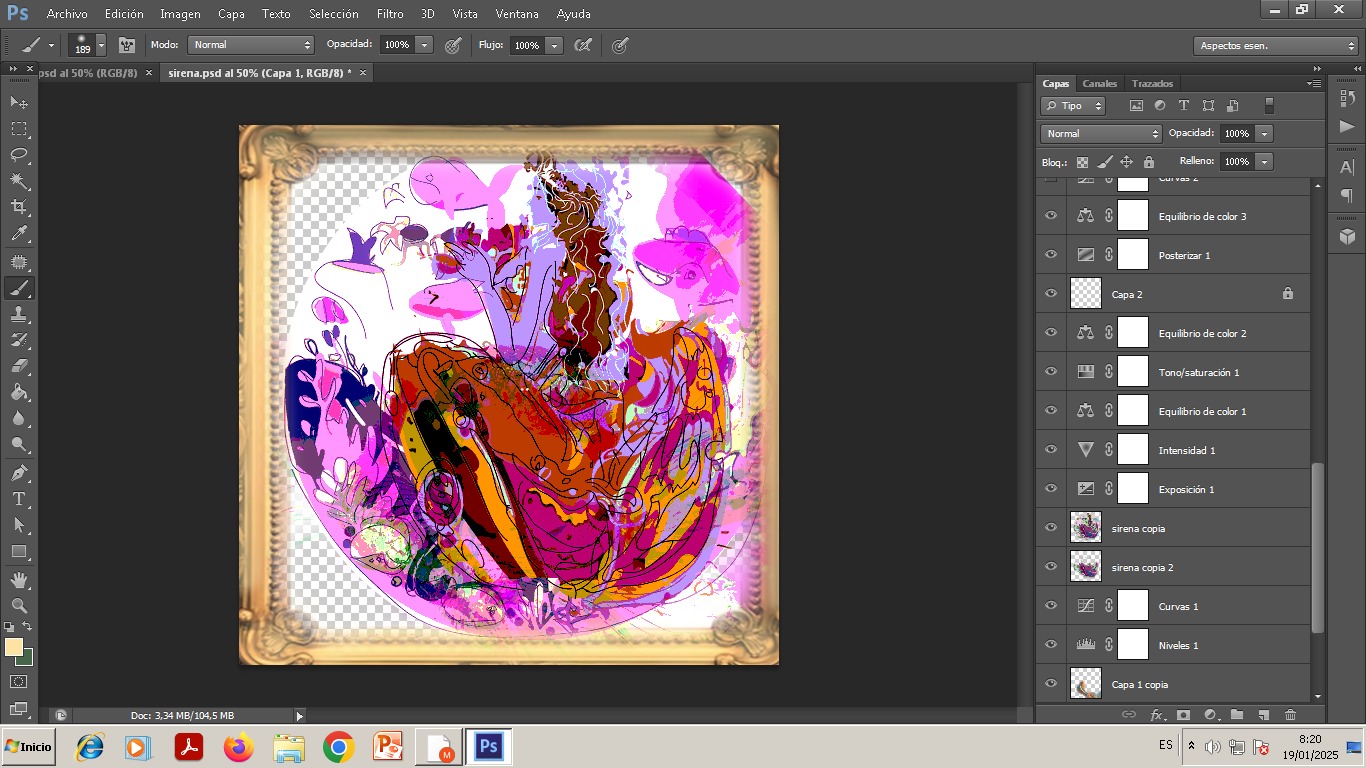1366x768 pixels.
Task: Delete layer with trash icon
Action: pos(1290,715)
